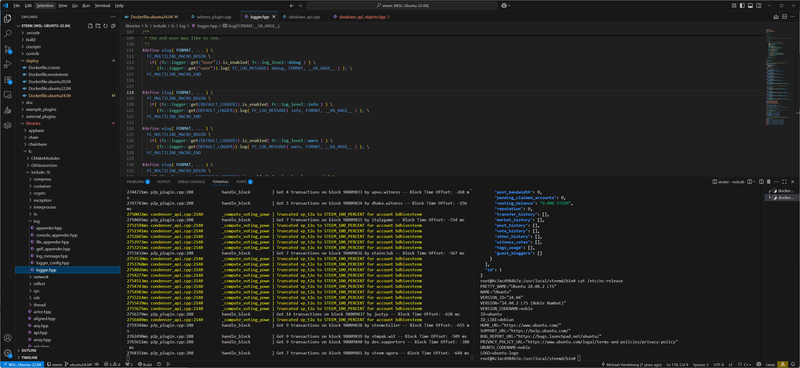
Task: Open the Explorer view in the activity bar
Action: pos(8,19)
